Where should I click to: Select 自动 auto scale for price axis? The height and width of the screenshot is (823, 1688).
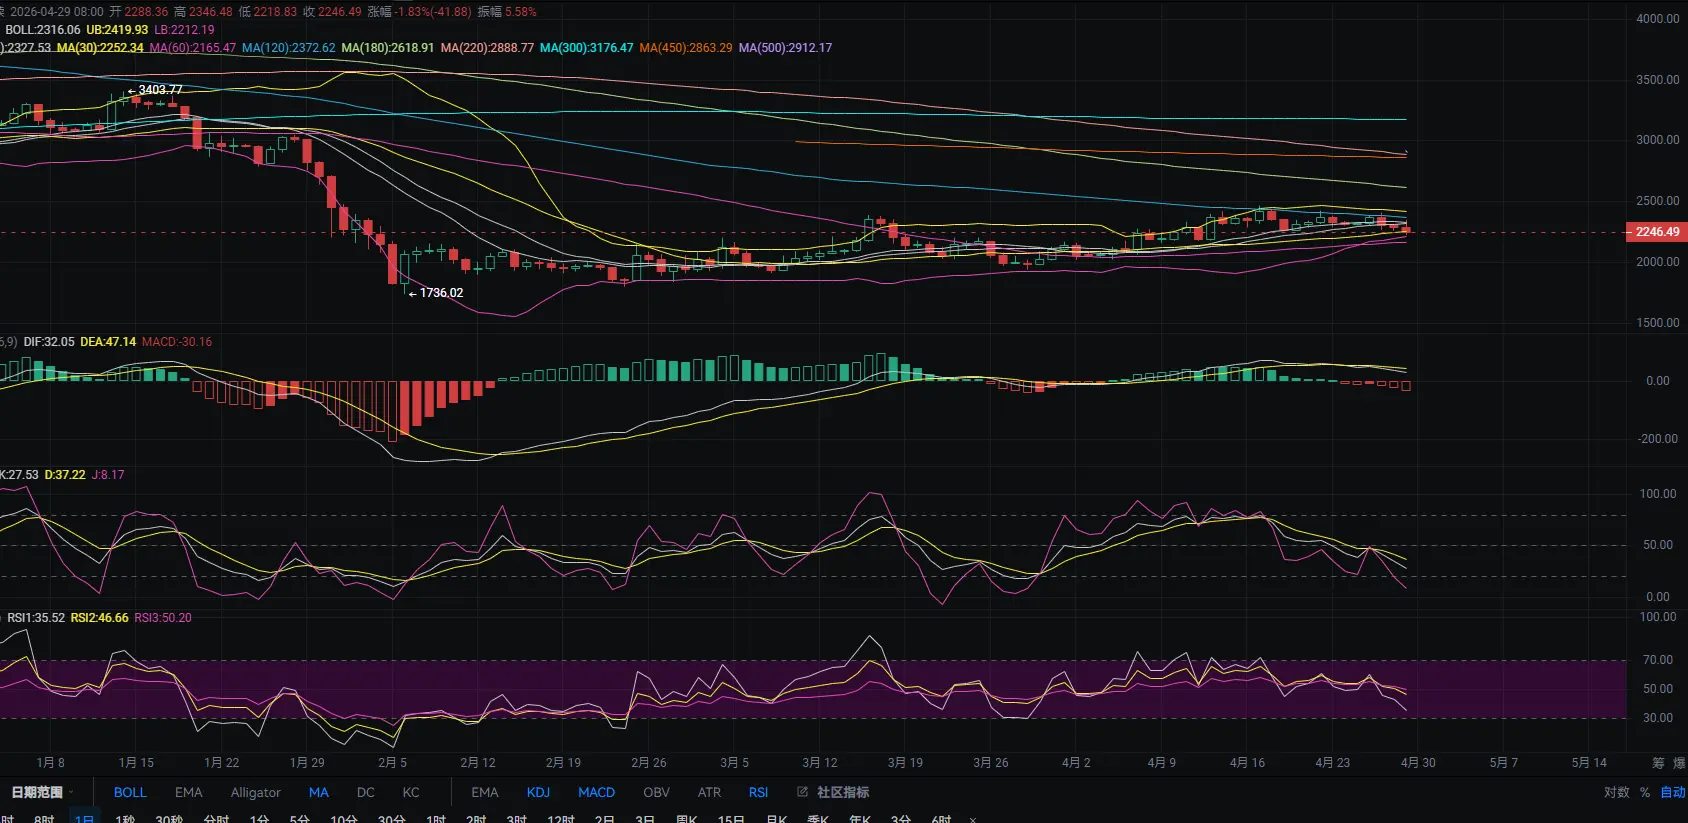point(1672,792)
